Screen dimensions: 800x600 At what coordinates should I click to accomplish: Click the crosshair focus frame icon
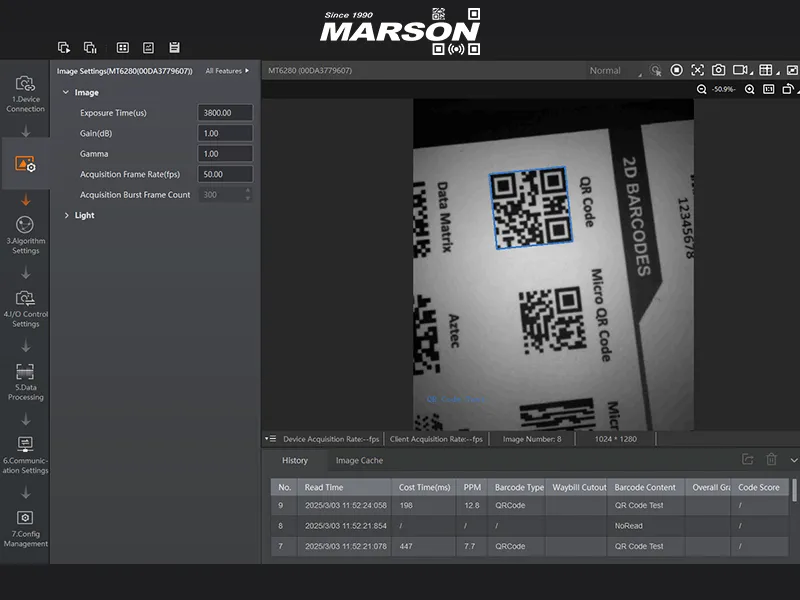(697, 70)
